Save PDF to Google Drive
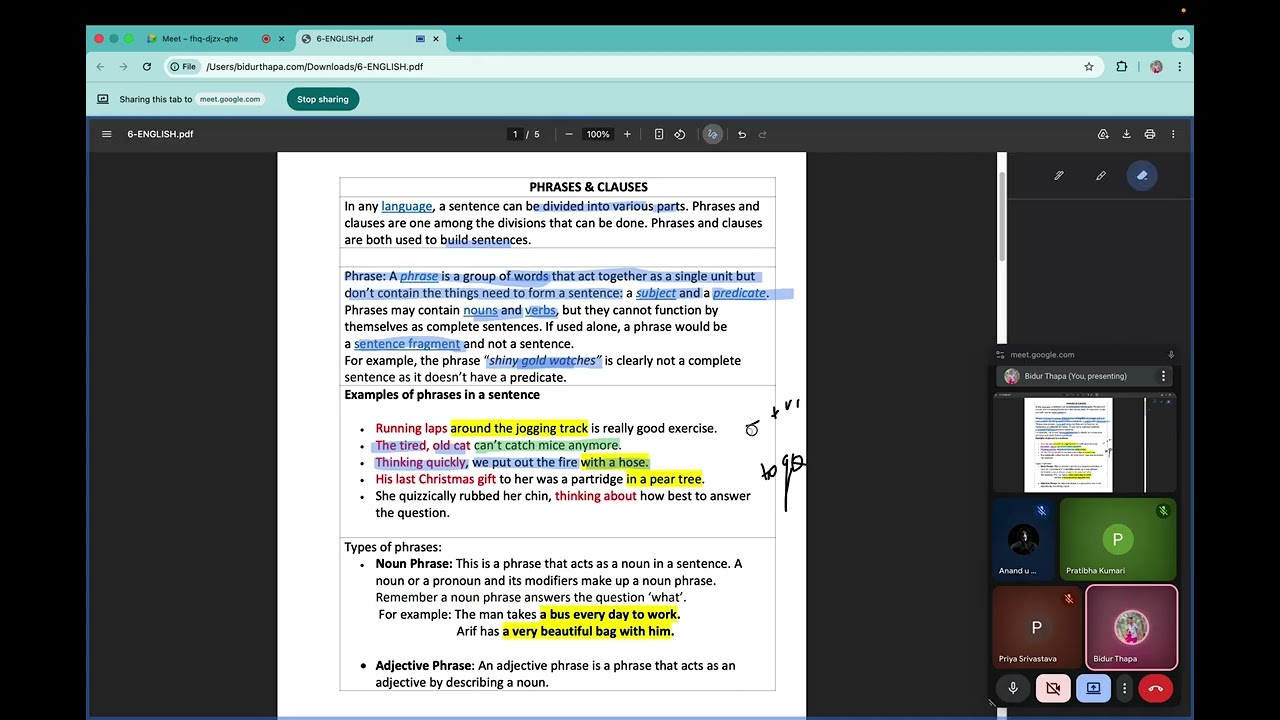This screenshot has width=1280, height=720. pyautogui.click(x=1103, y=134)
